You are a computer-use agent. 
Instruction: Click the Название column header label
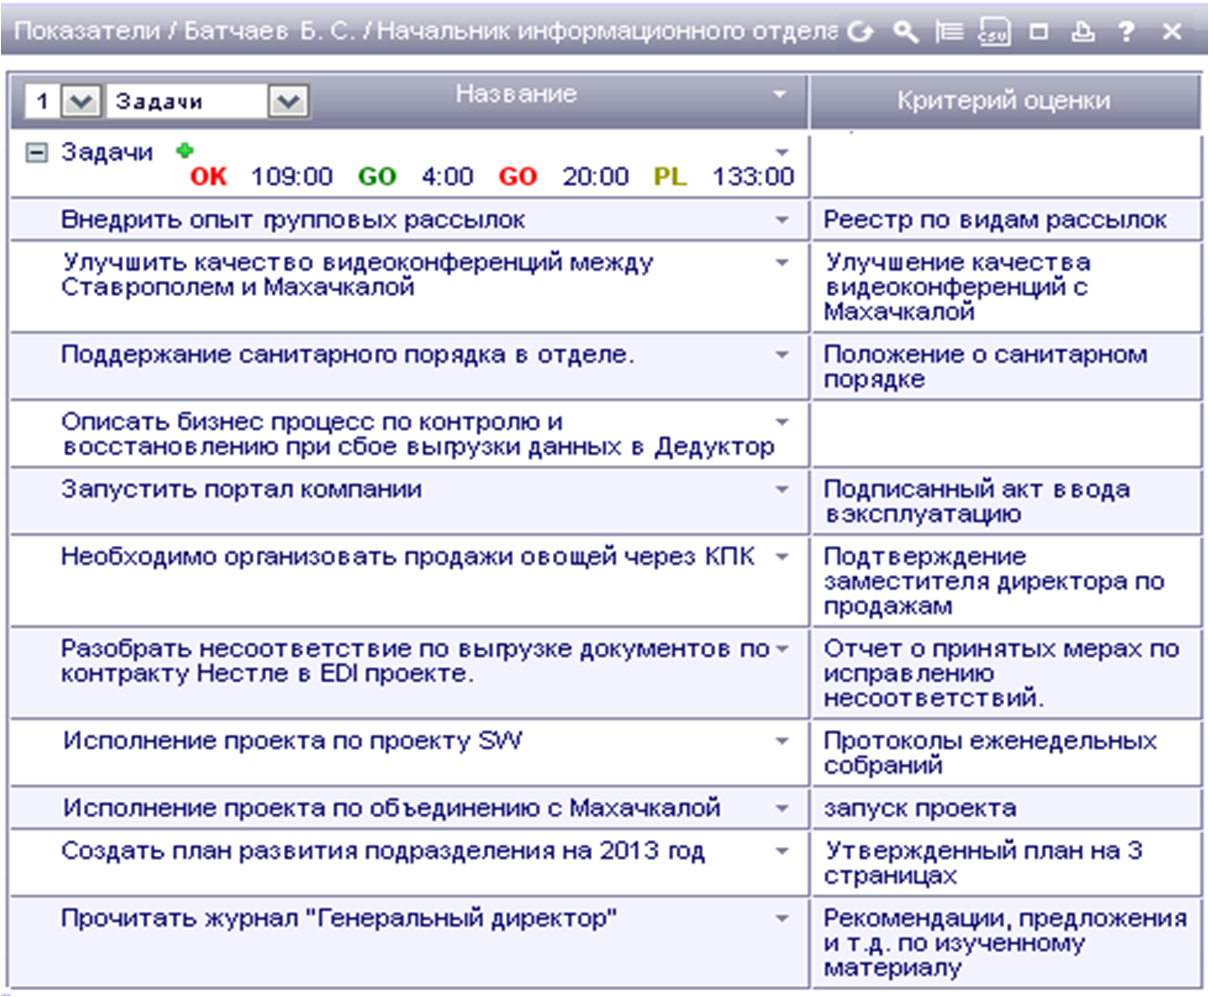[x=516, y=94]
